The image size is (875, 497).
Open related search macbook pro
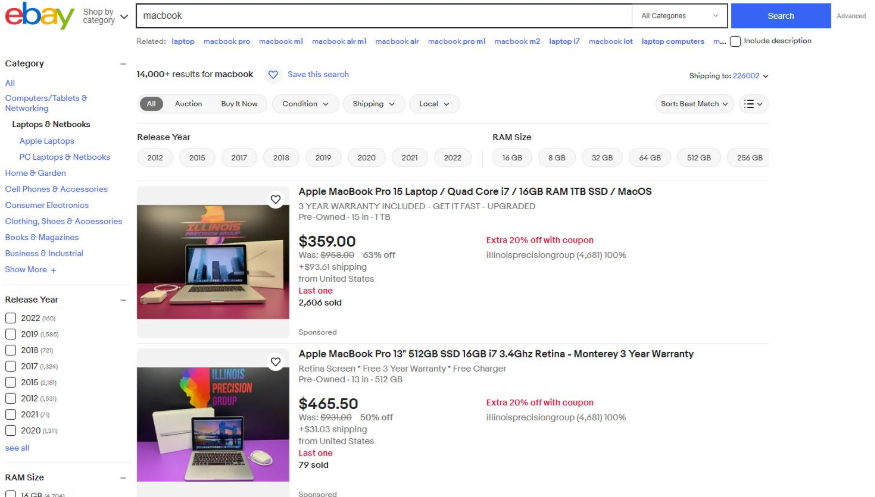pos(227,41)
